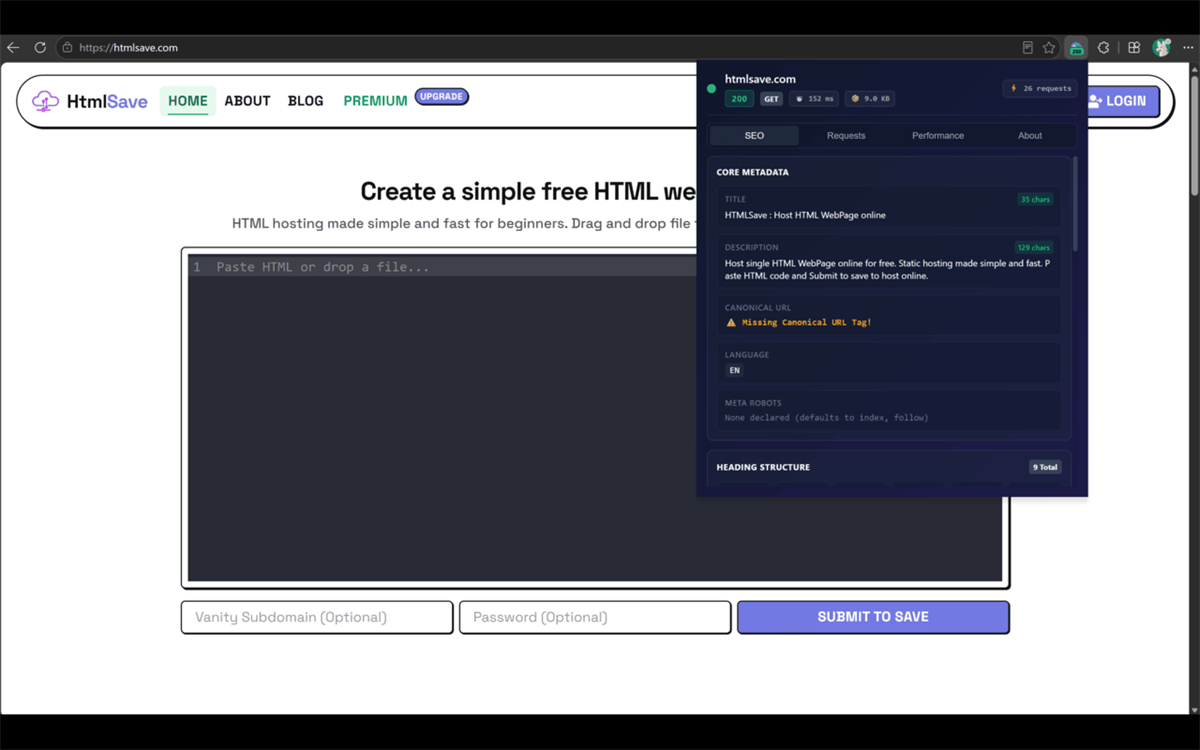Click the '35 chars' title length badge

tap(1034, 199)
